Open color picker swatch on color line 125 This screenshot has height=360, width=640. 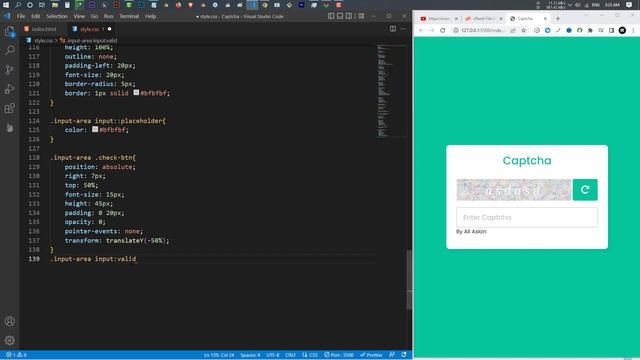95,129
